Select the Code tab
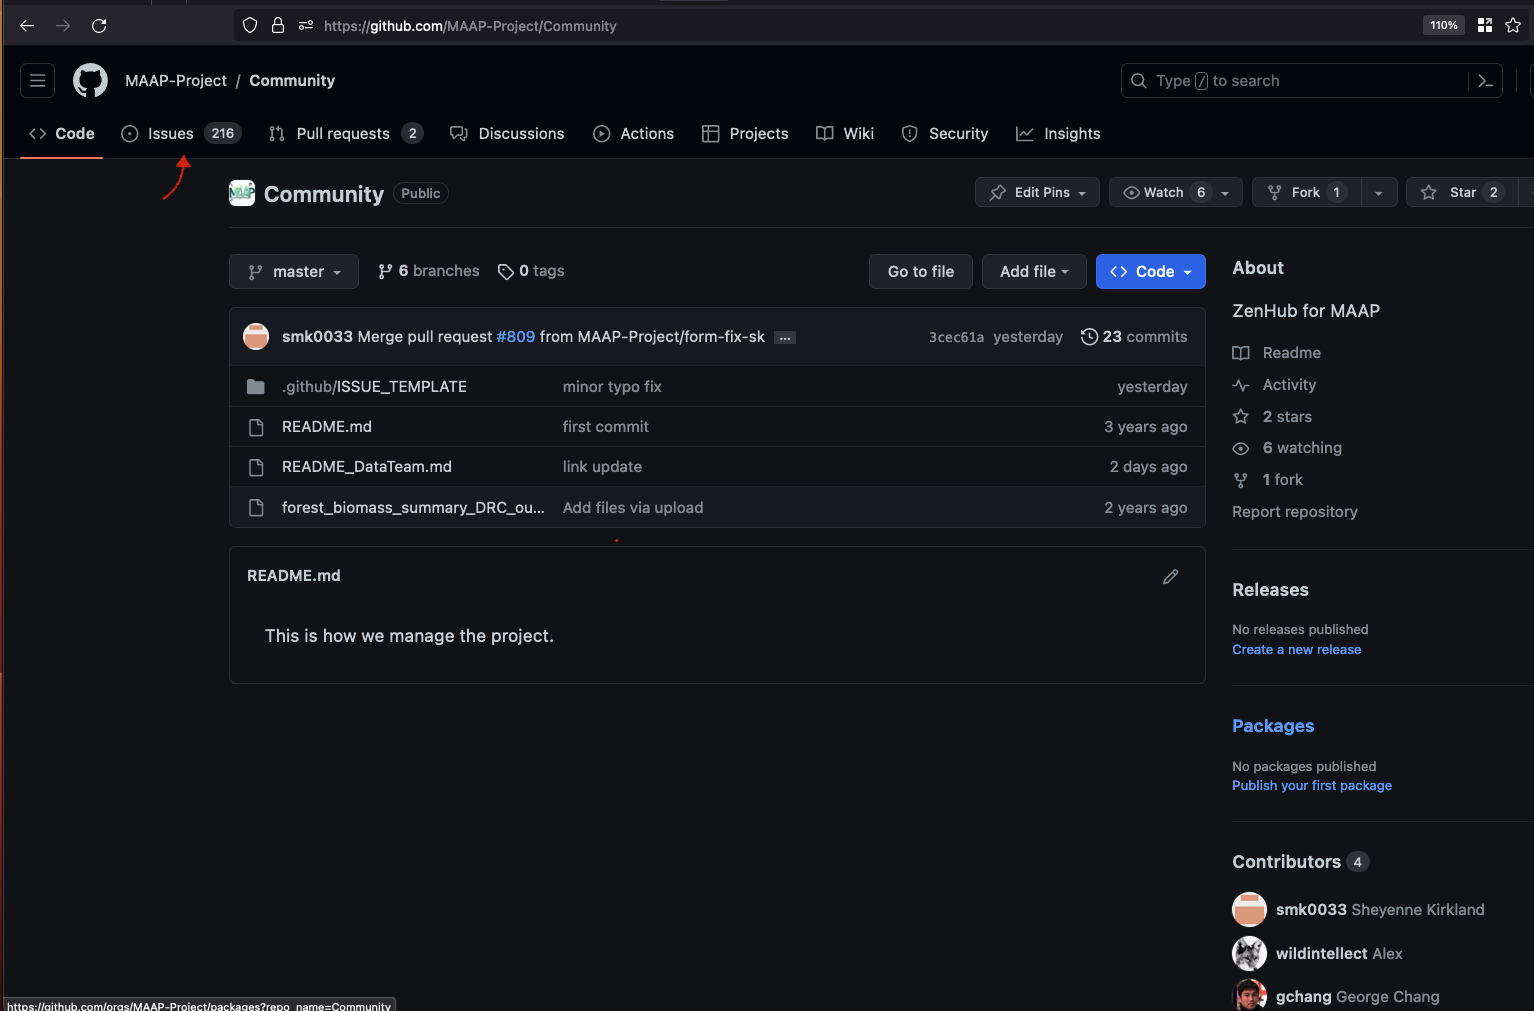 click(62, 134)
